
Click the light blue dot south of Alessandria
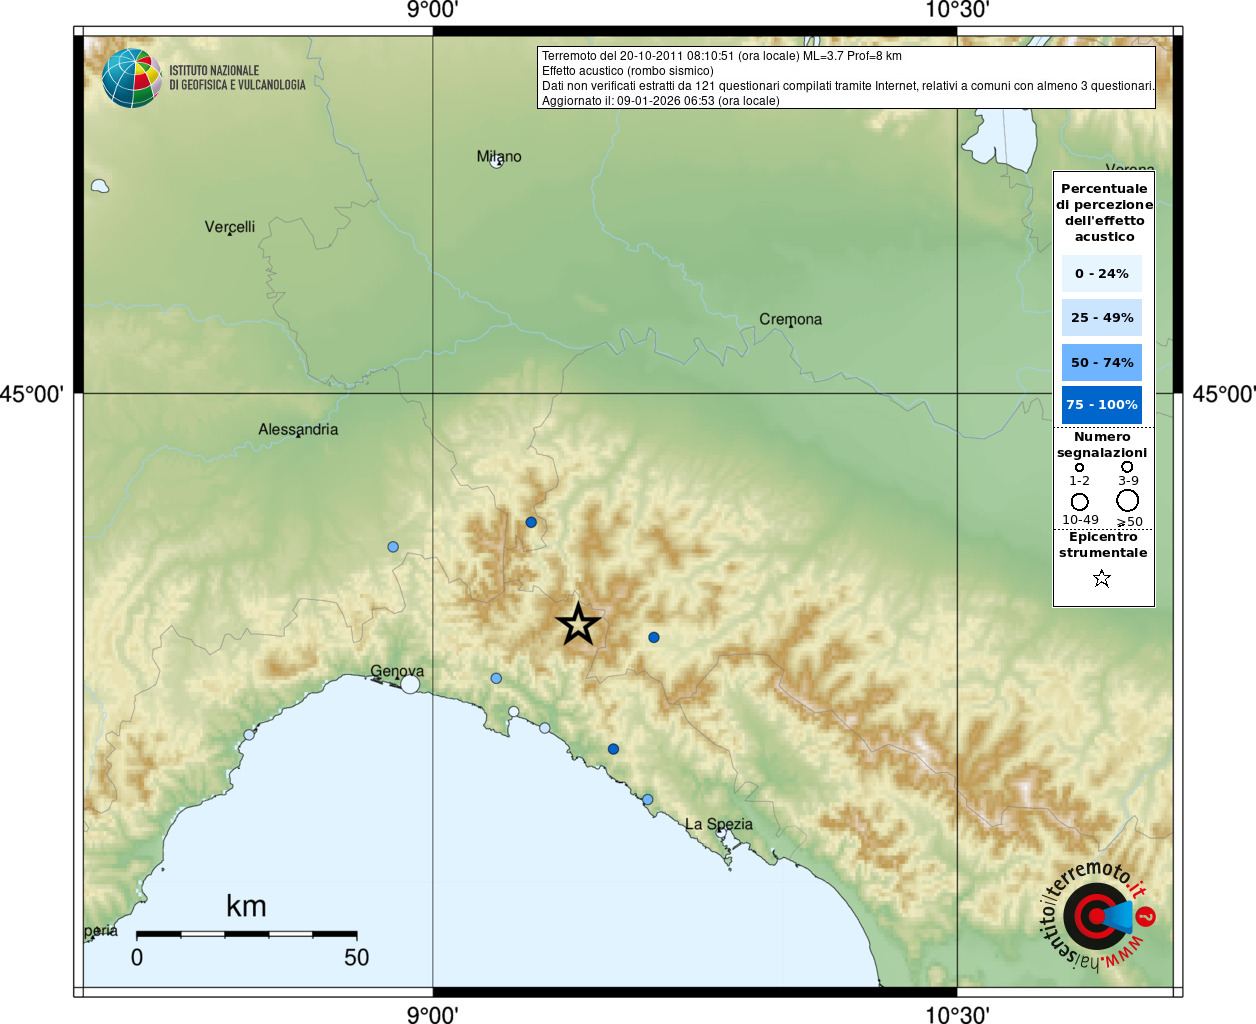393,546
